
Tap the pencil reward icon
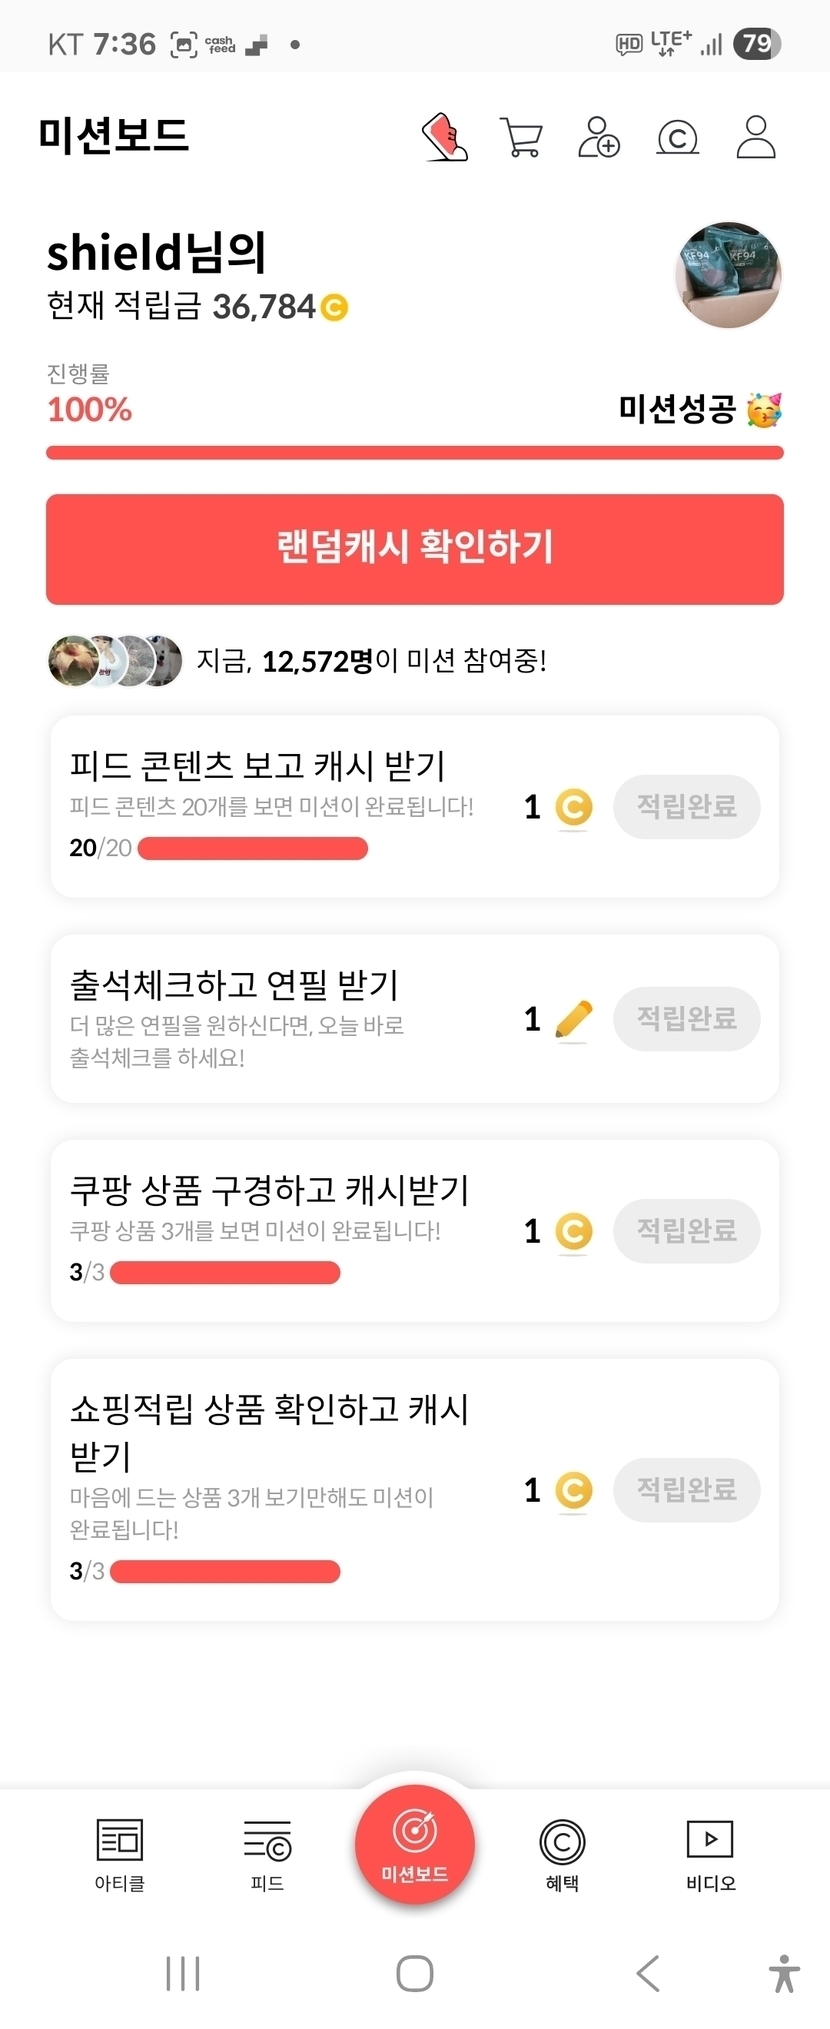click(x=573, y=1019)
